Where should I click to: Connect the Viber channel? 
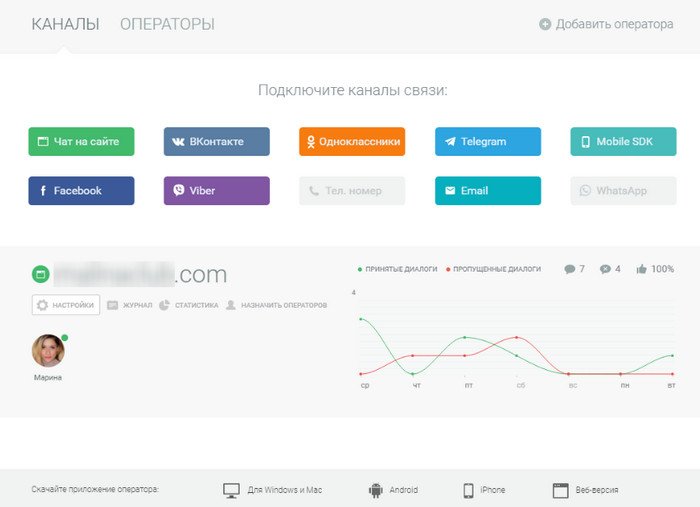coord(217,191)
